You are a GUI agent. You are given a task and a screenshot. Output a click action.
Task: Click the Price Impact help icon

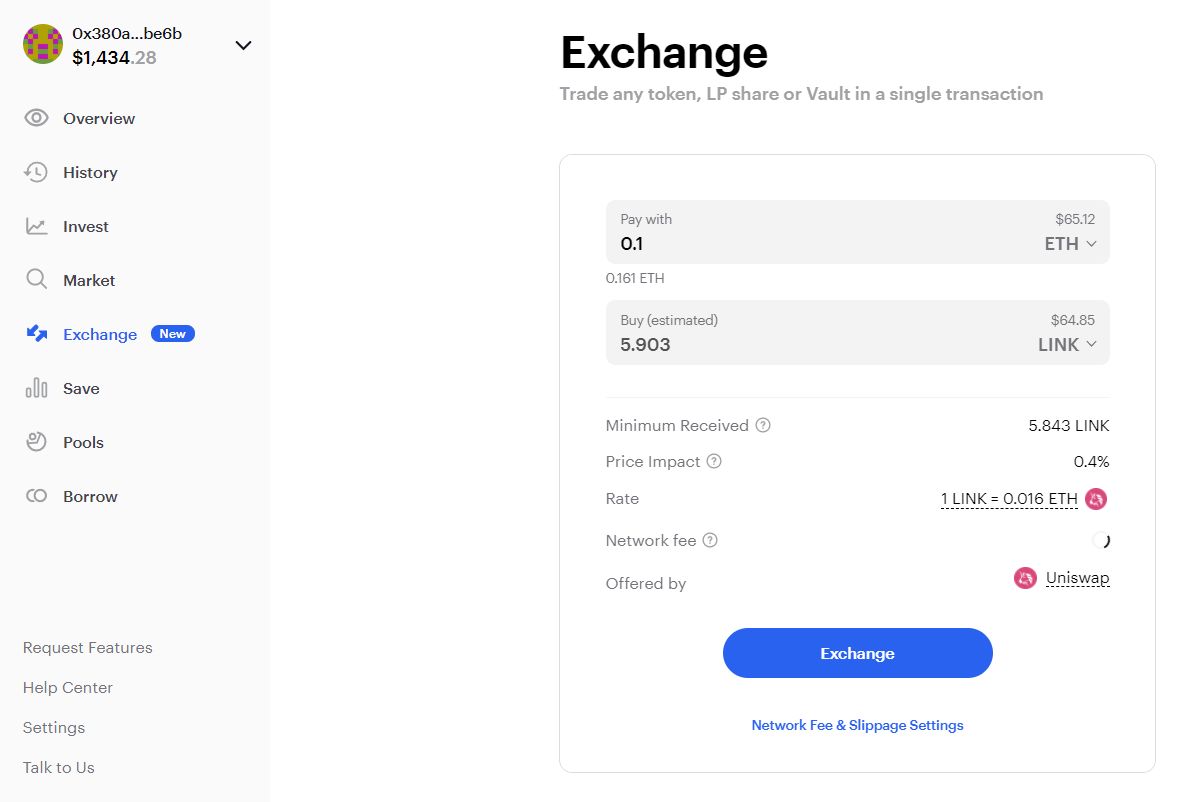pyautogui.click(x=714, y=462)
